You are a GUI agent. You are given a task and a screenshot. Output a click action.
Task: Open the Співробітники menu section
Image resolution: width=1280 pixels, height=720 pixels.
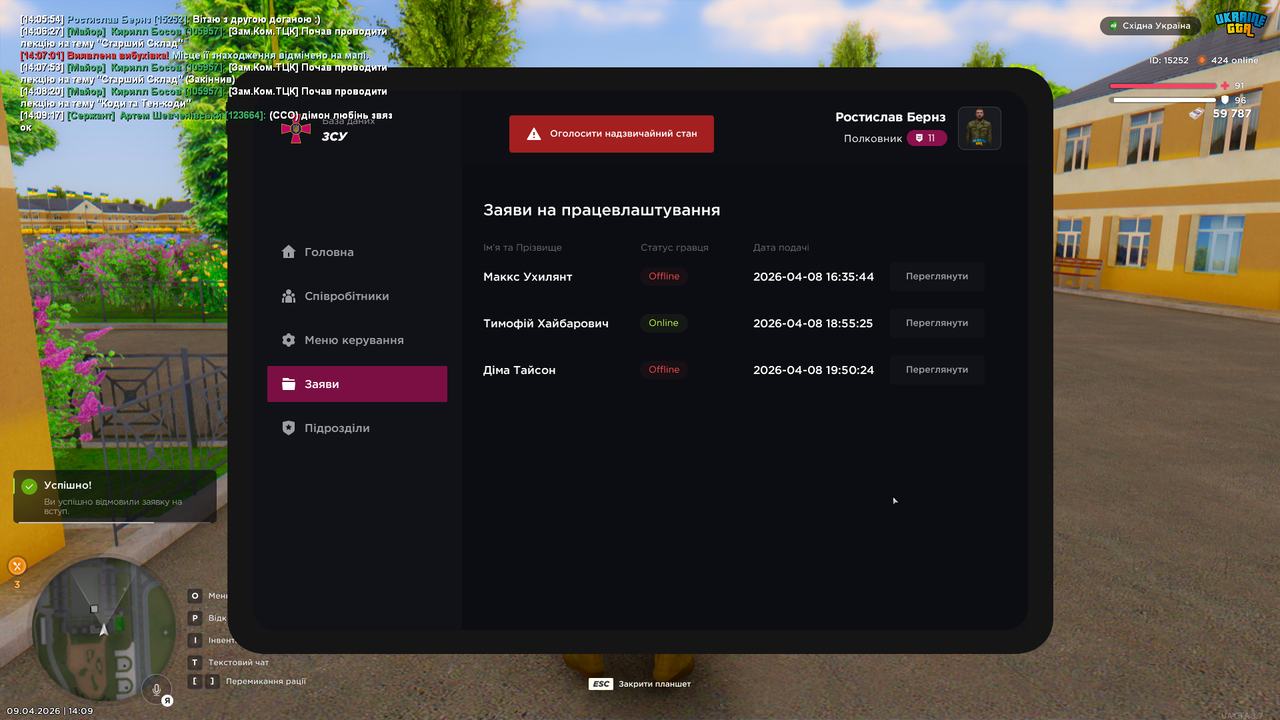(357, 296)
